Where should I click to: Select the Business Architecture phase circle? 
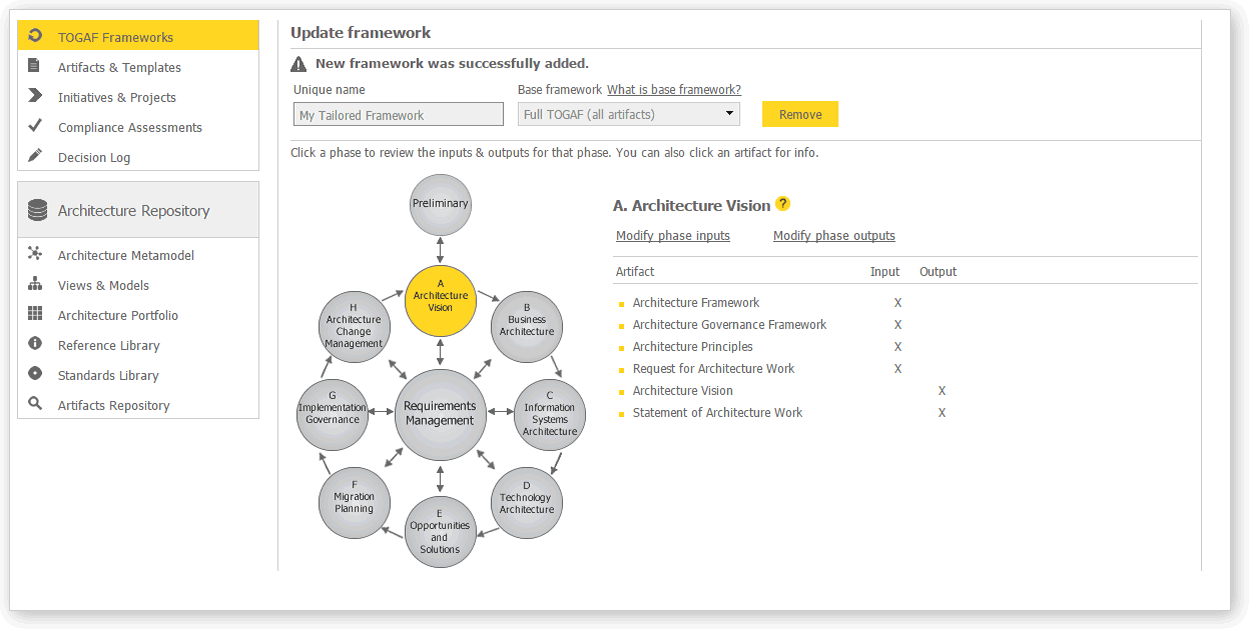[527, 325]
